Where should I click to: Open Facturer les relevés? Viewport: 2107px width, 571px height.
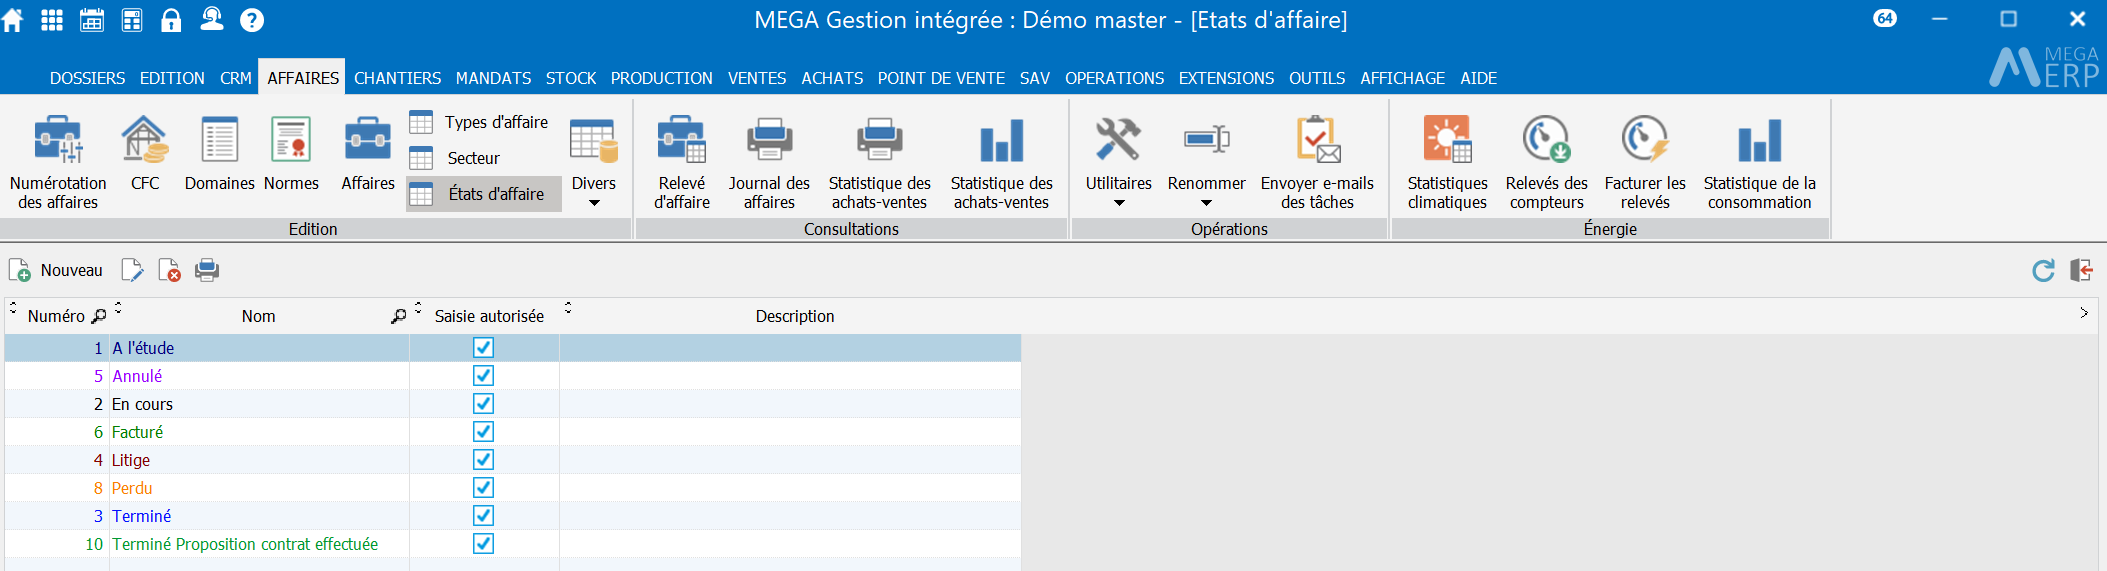pyautogui.click(x=1645, y=163)
